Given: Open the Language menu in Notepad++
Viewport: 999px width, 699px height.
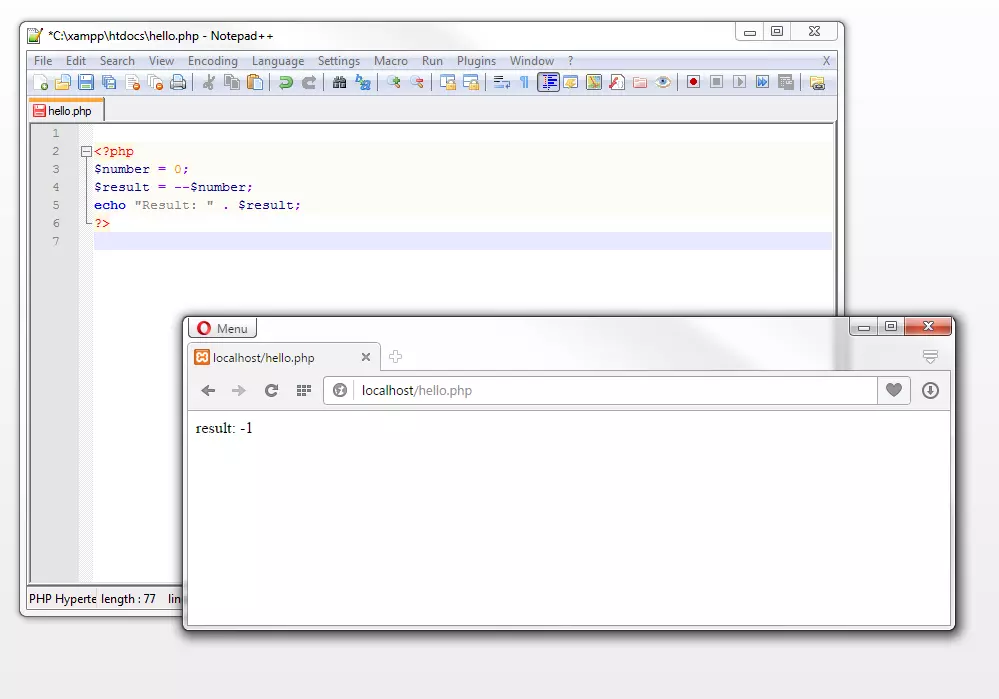Looking at the screenshot, I should point(278,60).
